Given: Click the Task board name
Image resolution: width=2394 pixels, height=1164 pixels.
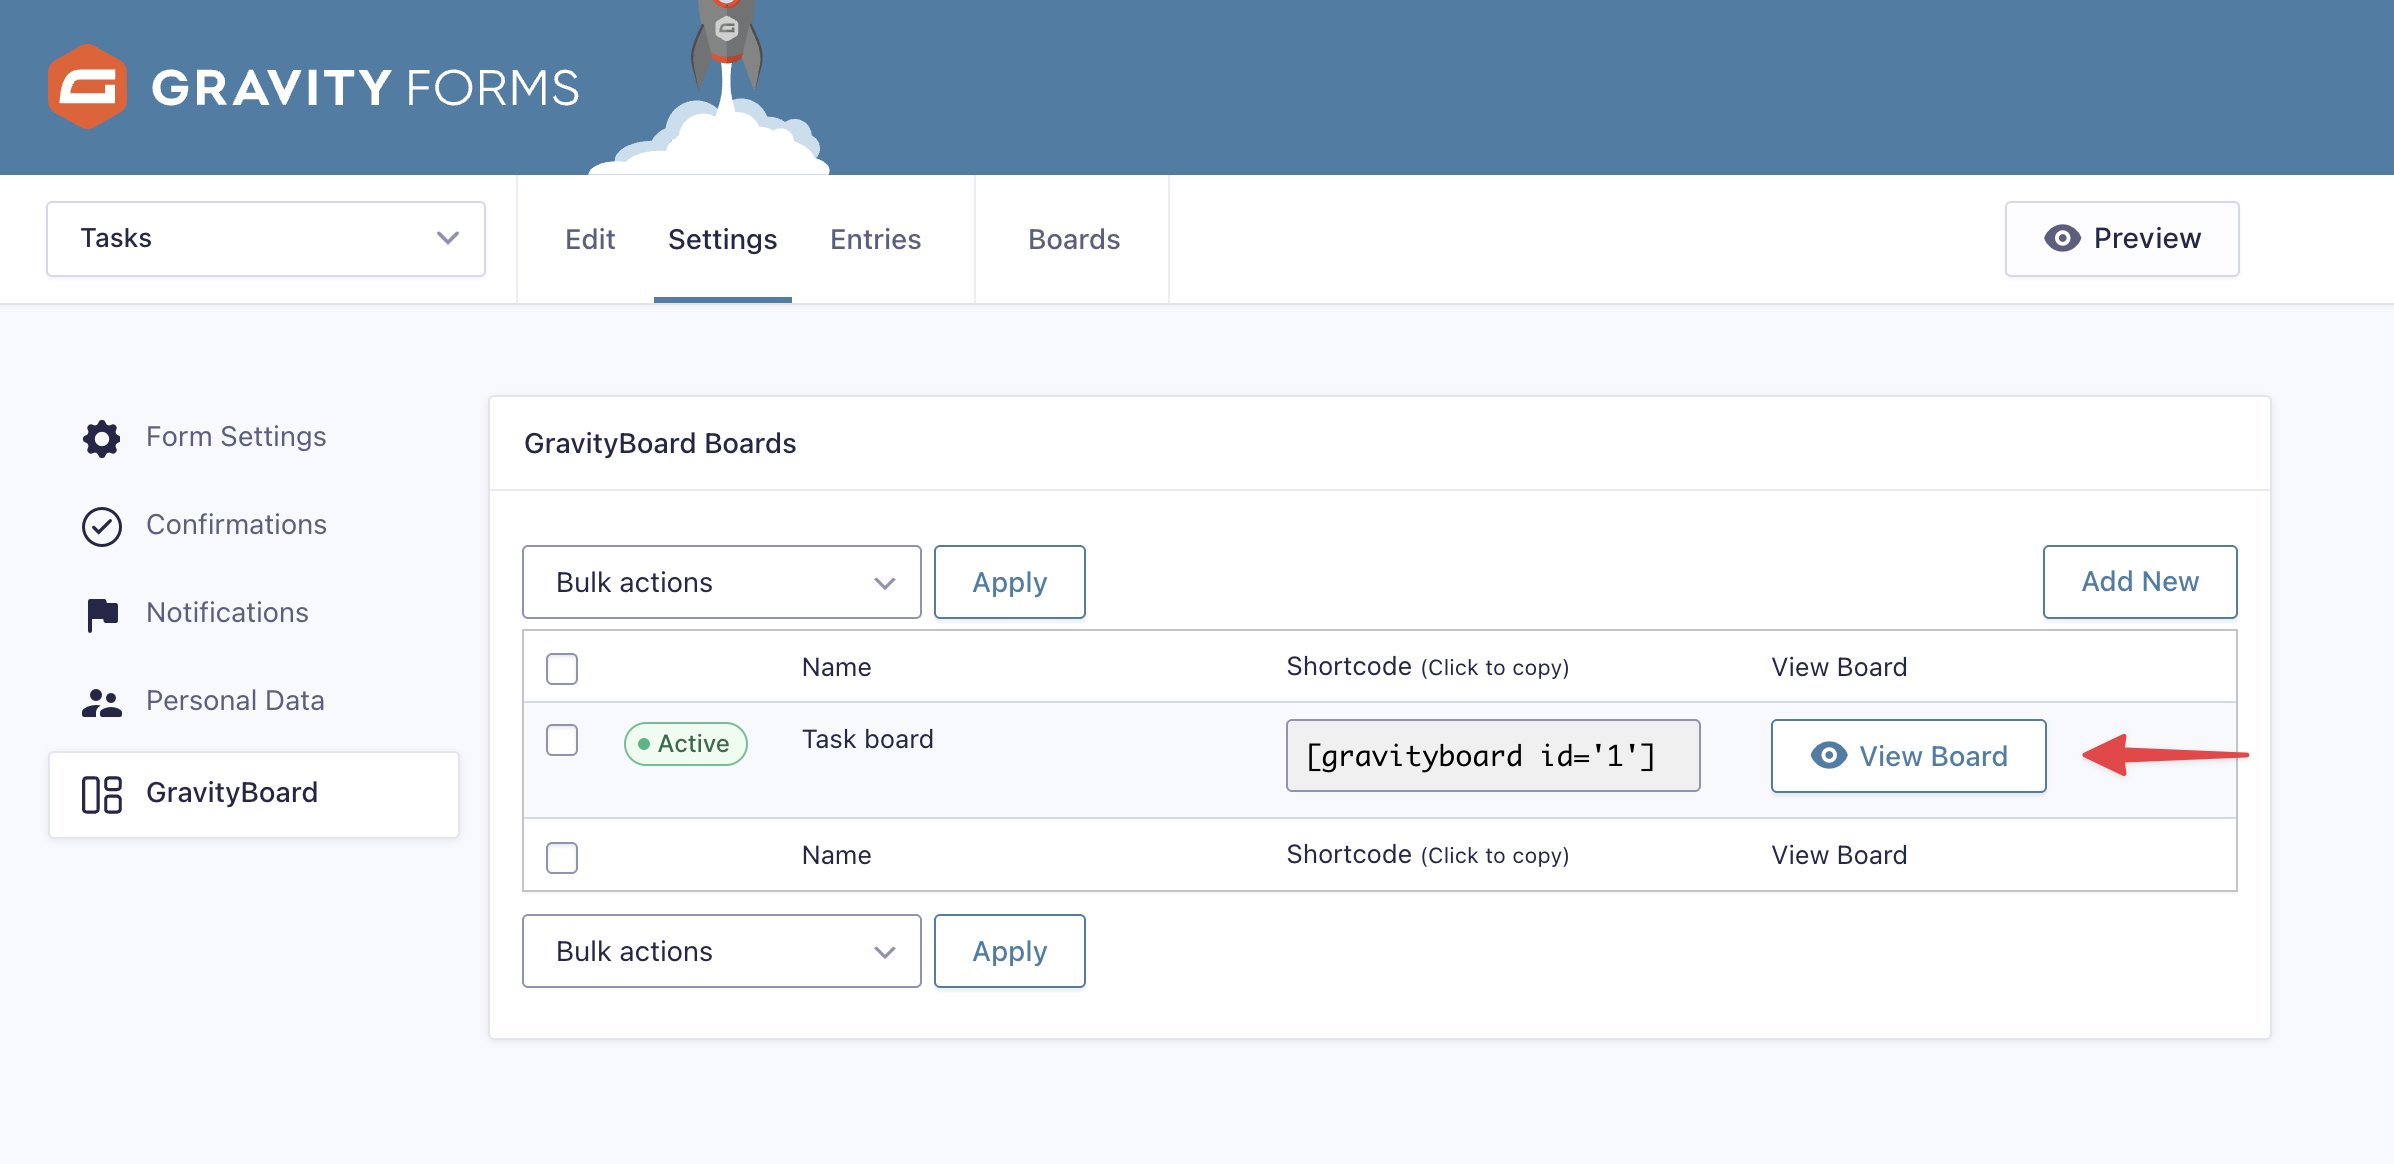Looking at the screenshot, I should (868, 739).
